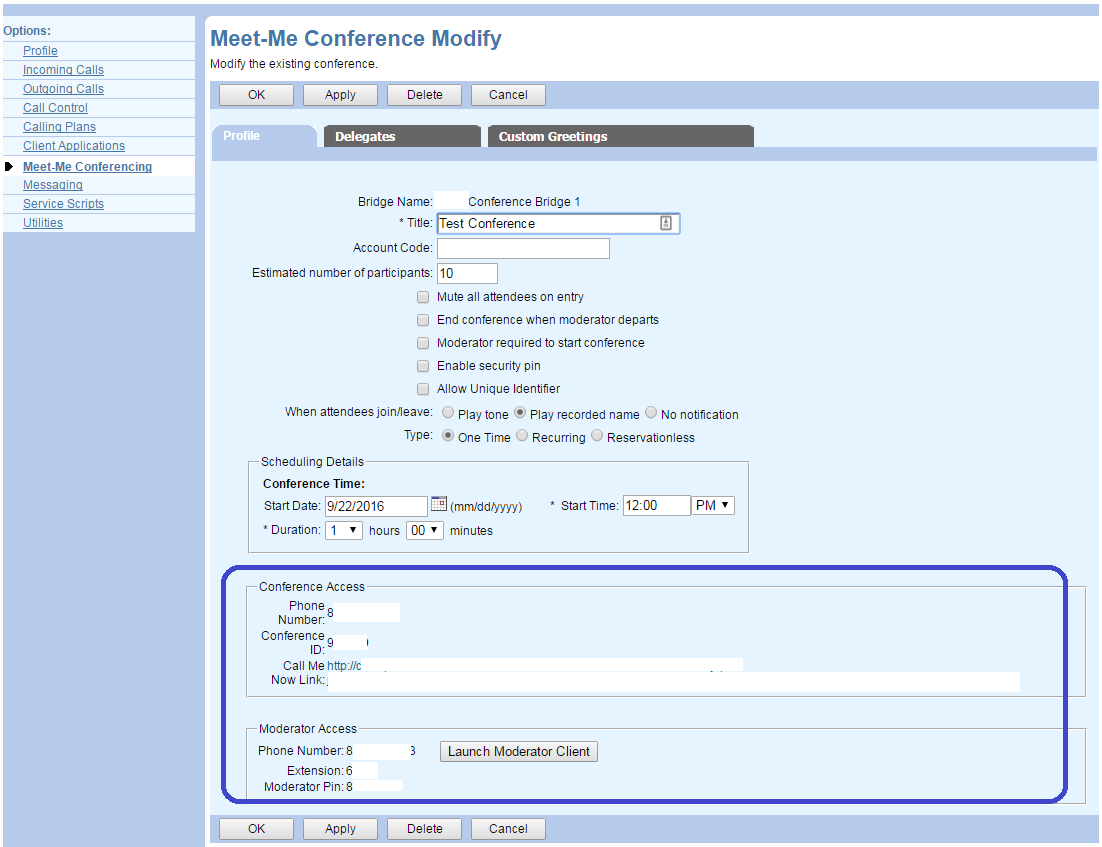Choose "No notification" option
1102x847 pixels.
[650, 413]
